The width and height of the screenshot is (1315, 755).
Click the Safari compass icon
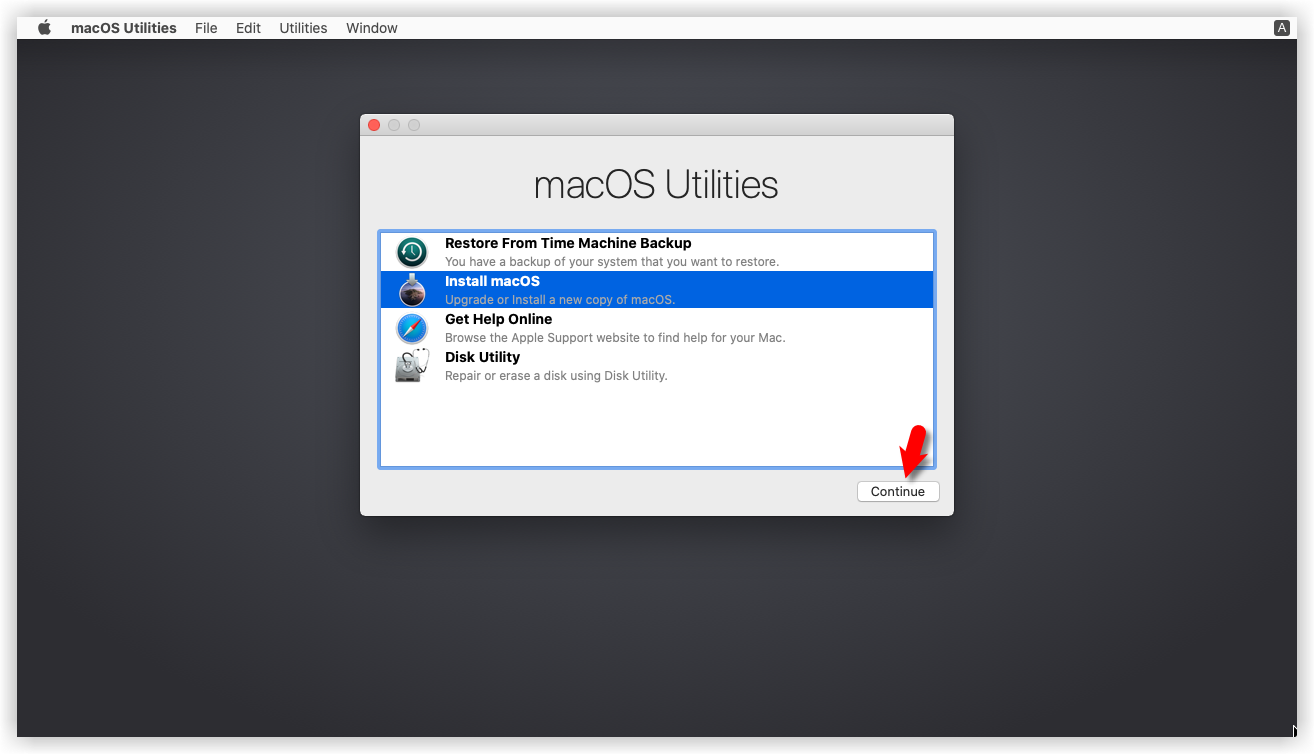pos(412,328)
